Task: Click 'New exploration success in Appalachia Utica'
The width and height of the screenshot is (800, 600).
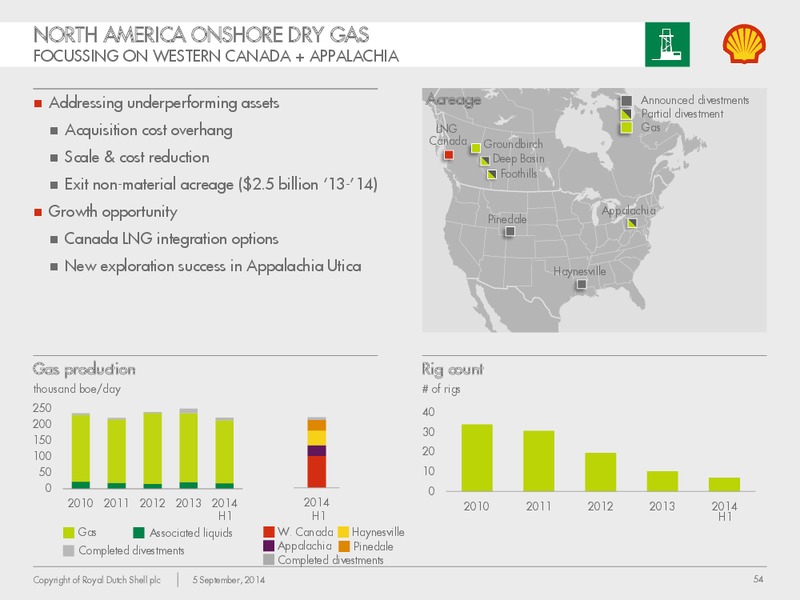Action: tap(213, 266)
